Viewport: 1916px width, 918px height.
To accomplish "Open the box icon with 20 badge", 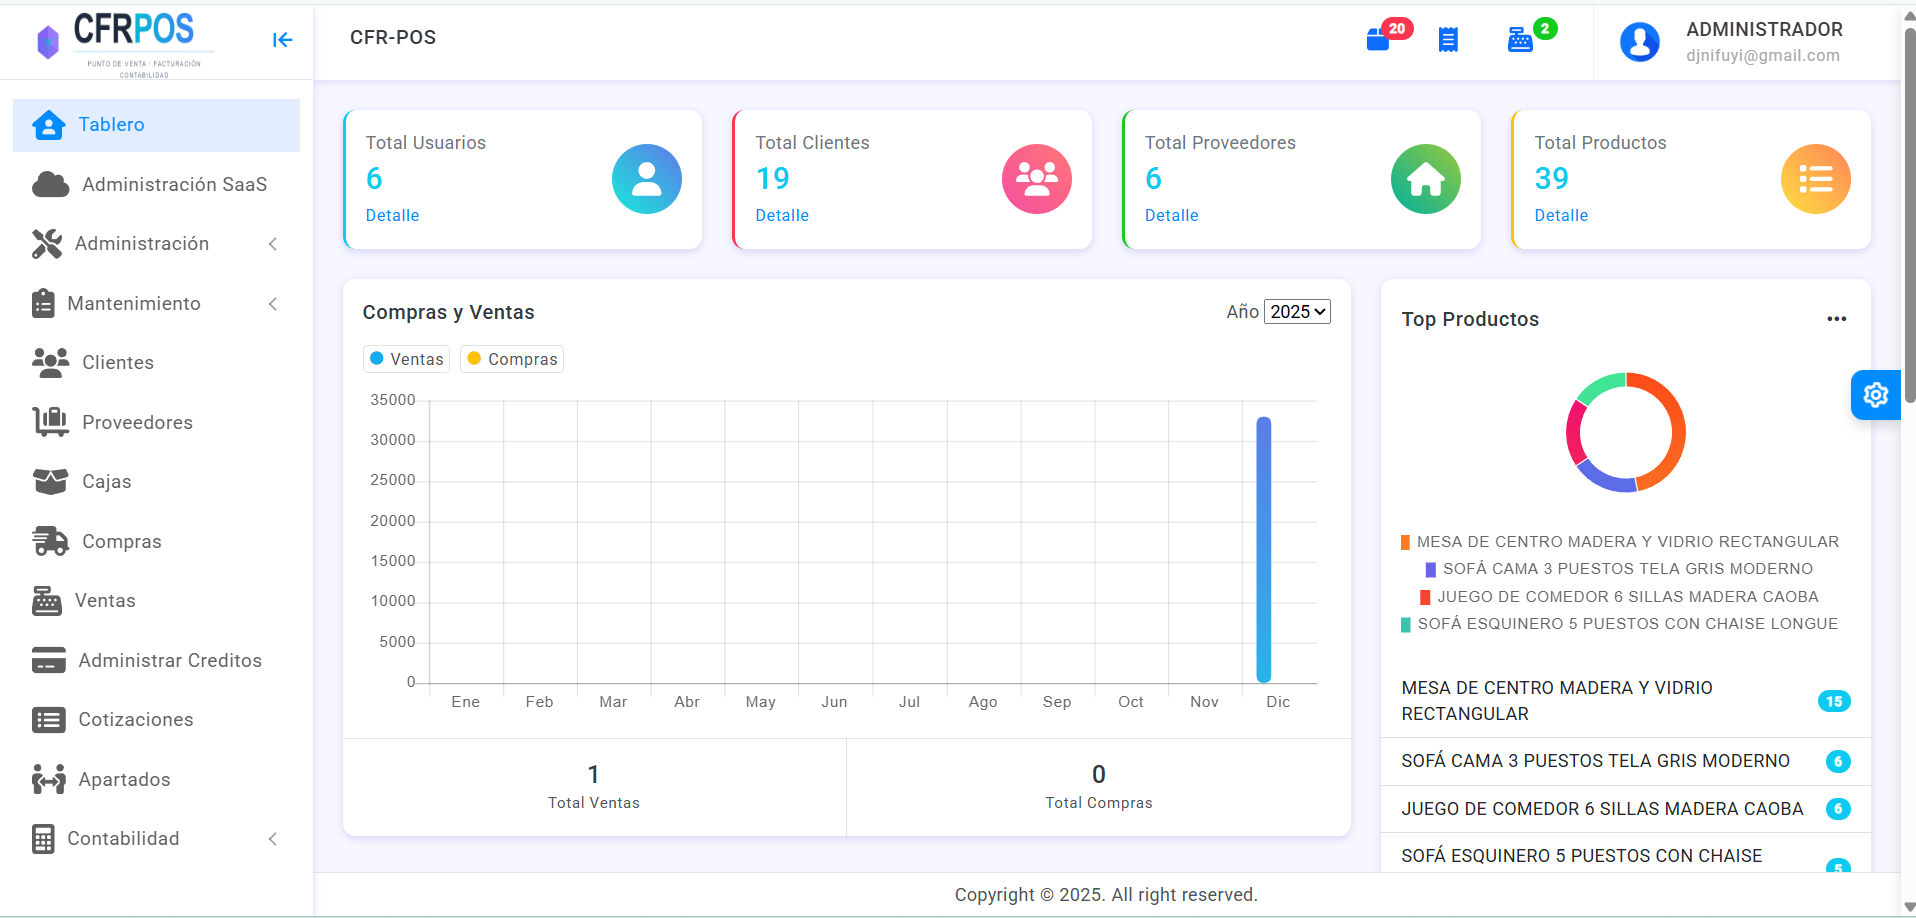I will (x=1378, y=39).
